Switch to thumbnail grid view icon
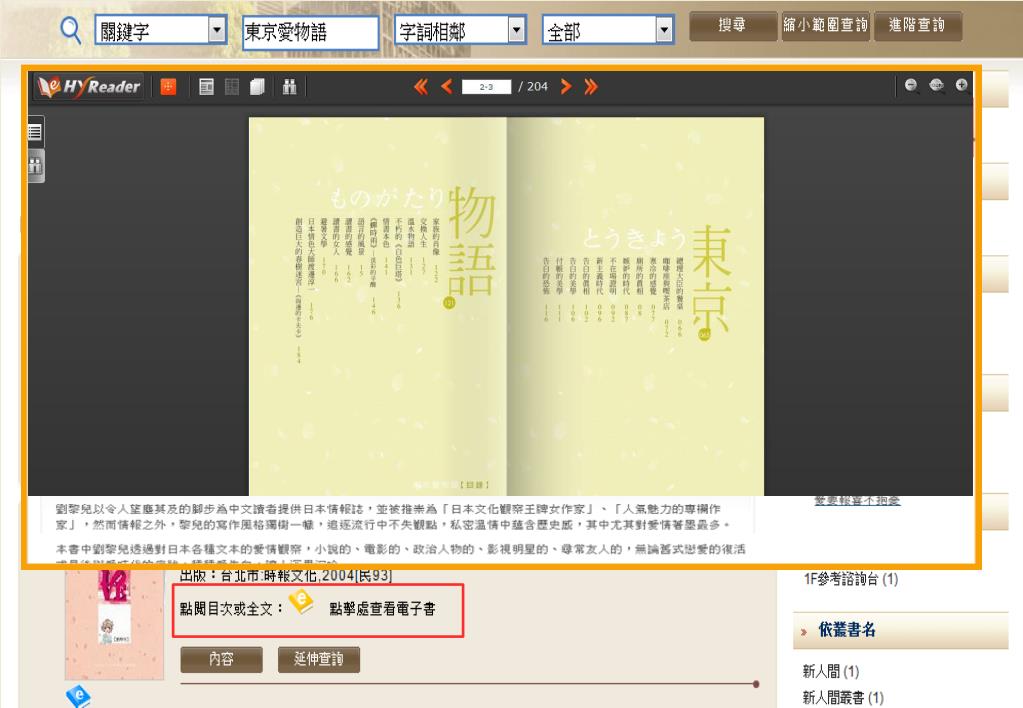Screen dimensions: 1023x708 [232, 86]
